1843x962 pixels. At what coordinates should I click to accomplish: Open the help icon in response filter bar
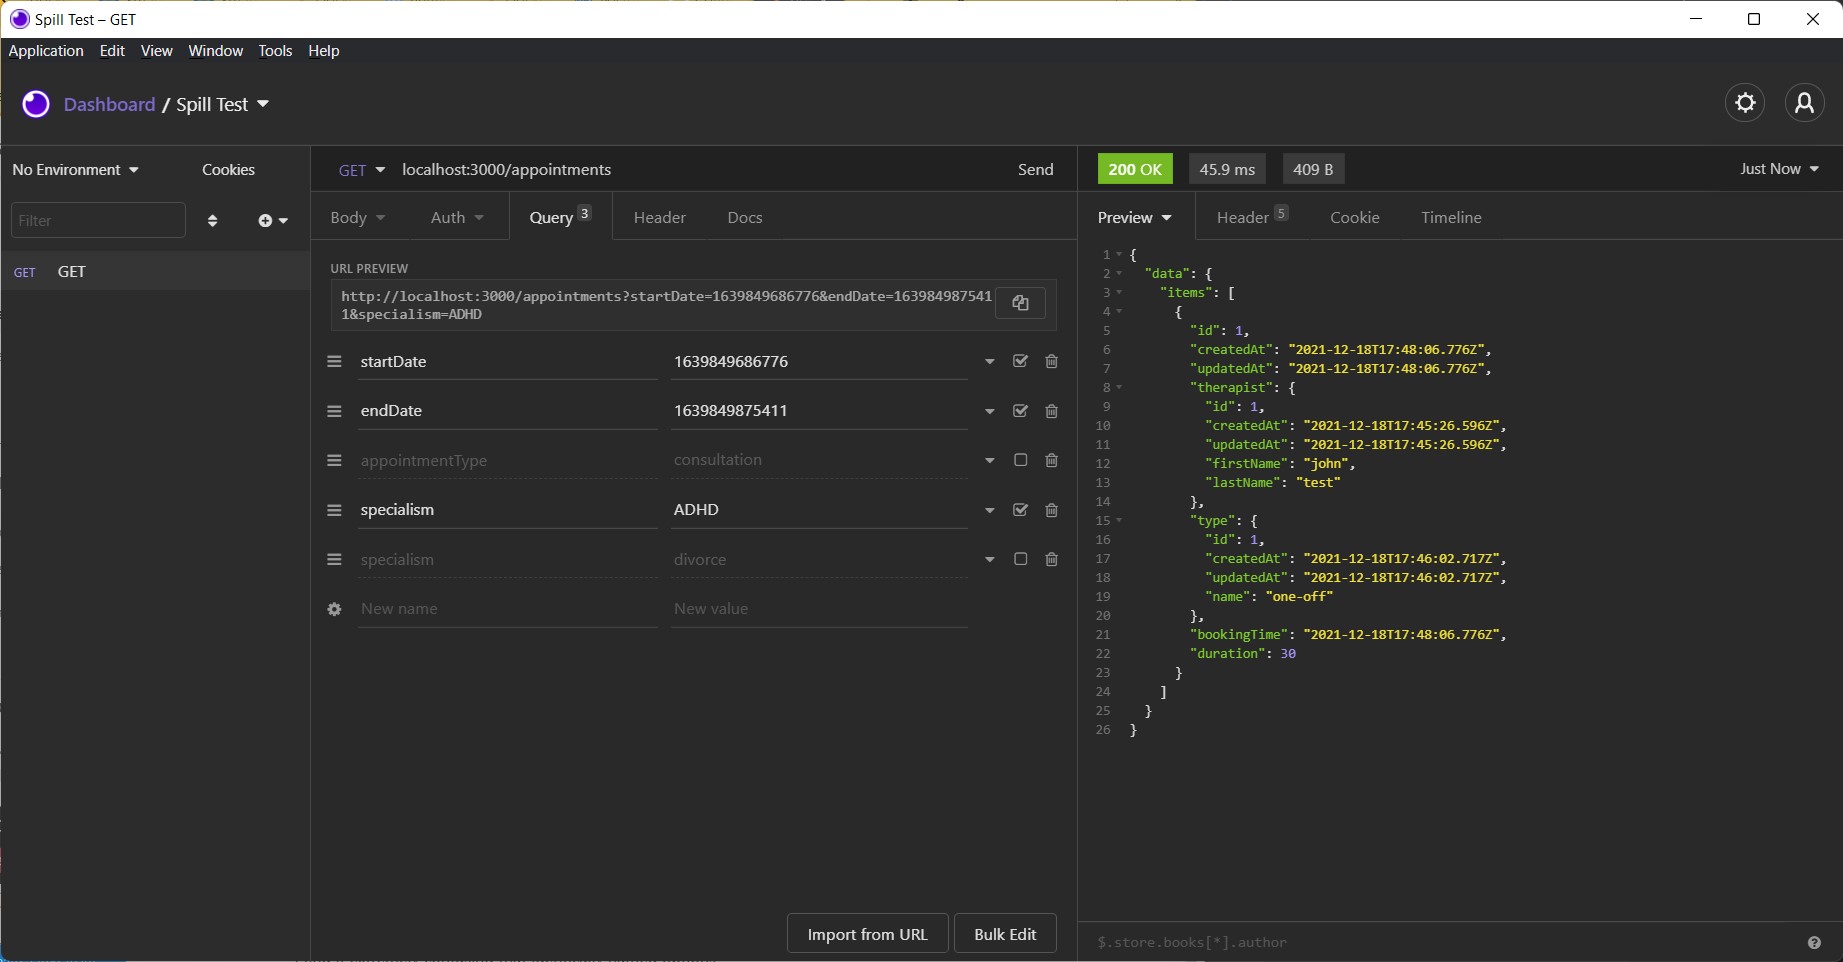[x=1814, y=942]
